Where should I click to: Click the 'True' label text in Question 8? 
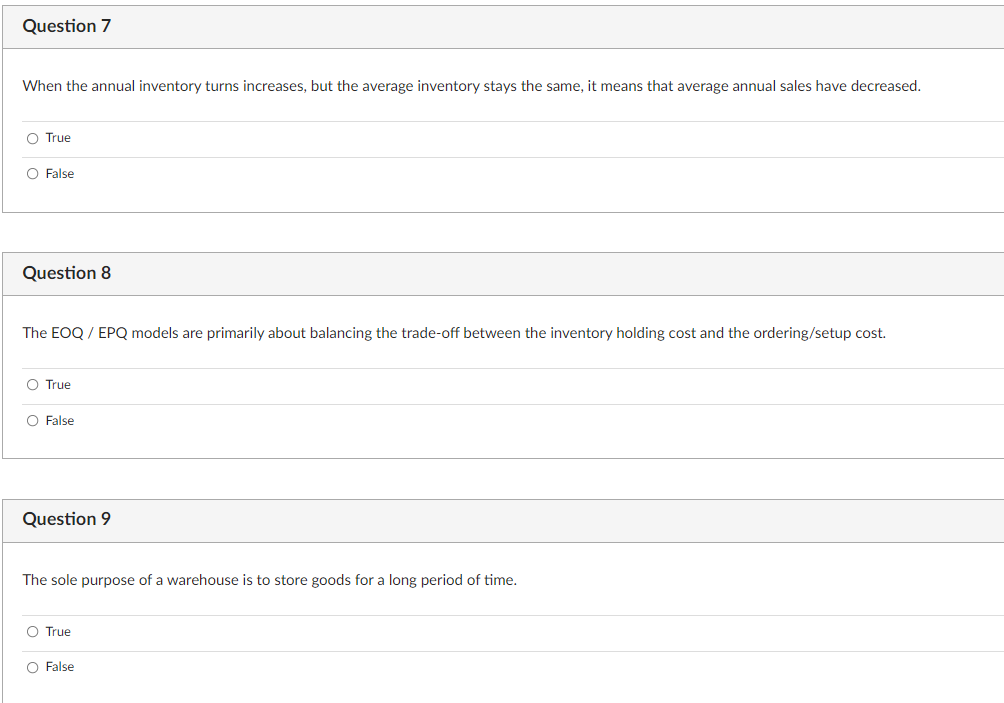58,384
